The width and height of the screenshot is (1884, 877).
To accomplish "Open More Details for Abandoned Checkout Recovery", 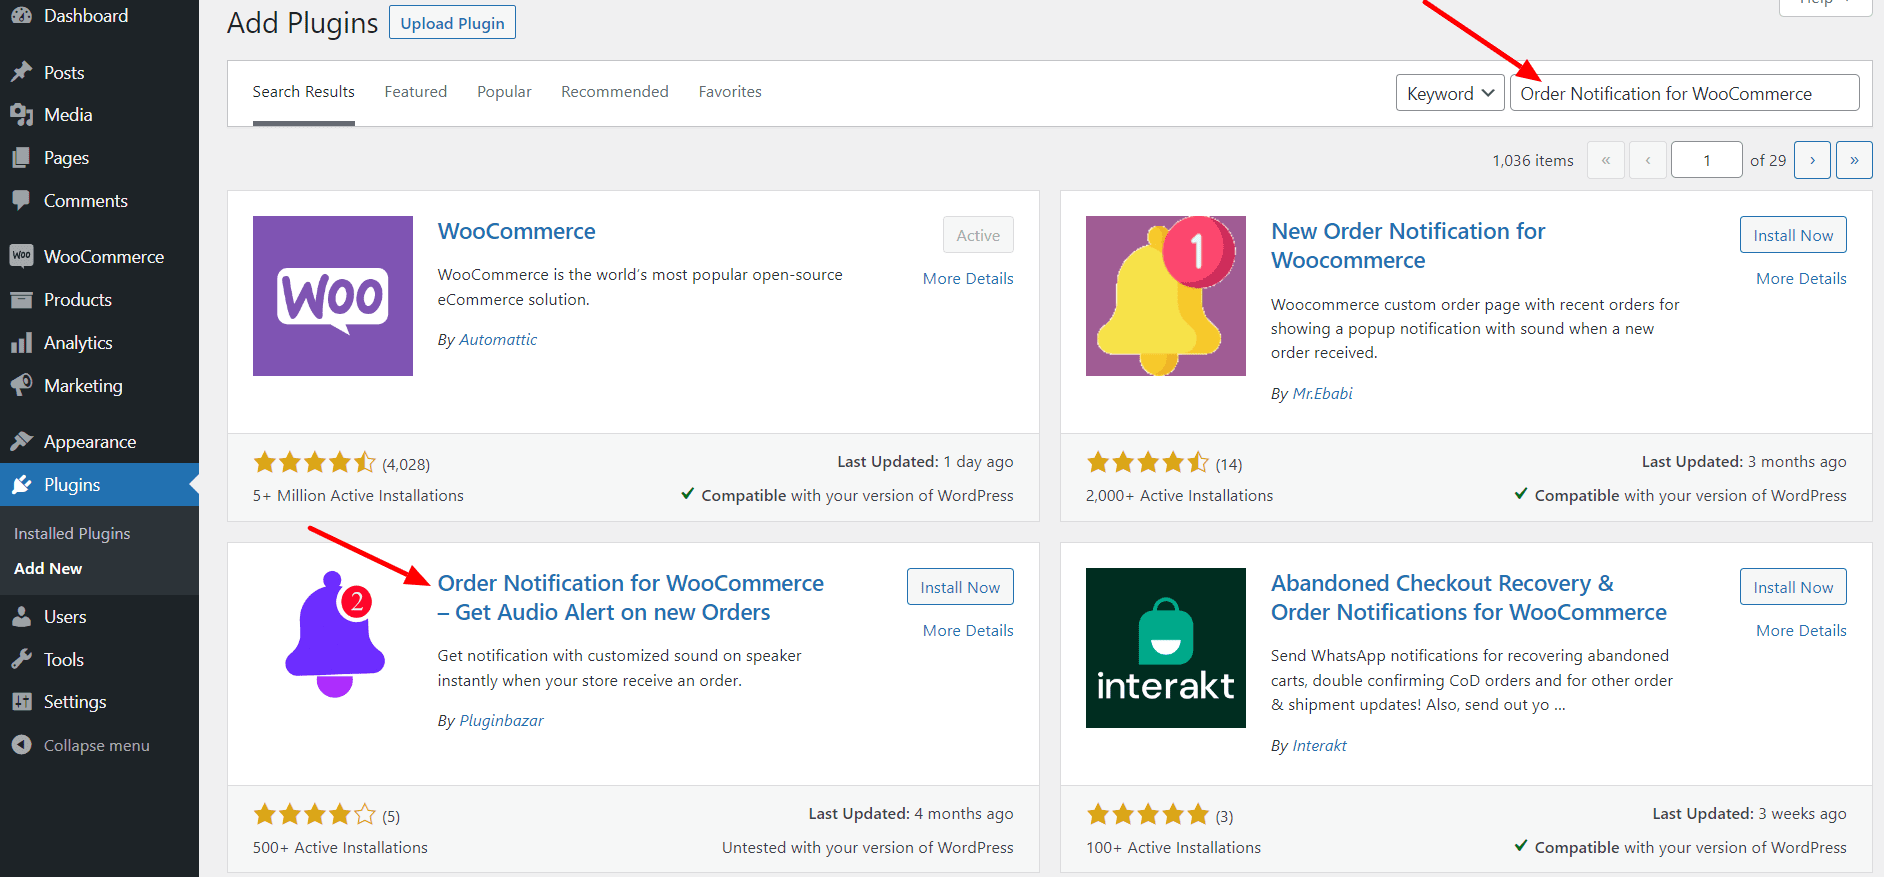I will pyautogui.click(x=1800, y=630).
